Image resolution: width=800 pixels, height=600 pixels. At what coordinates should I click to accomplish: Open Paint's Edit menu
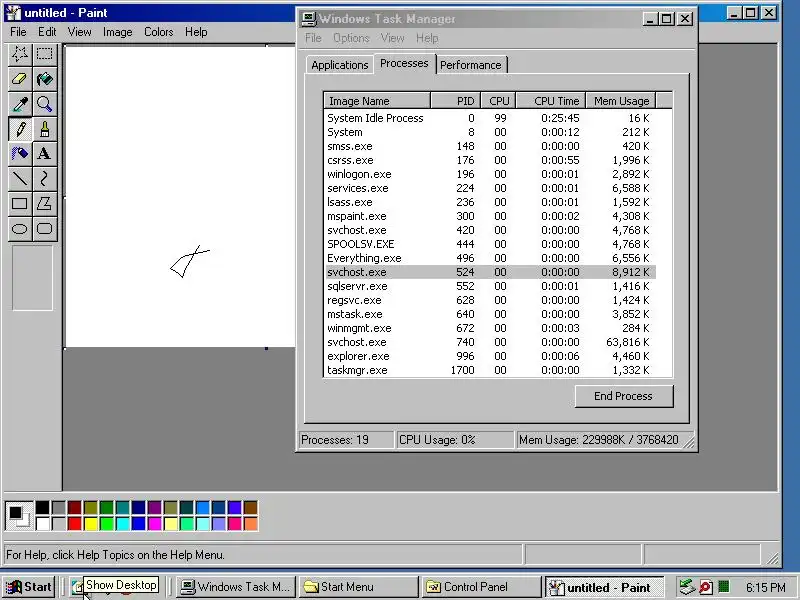pyautogui.click(x=47, y=32)
